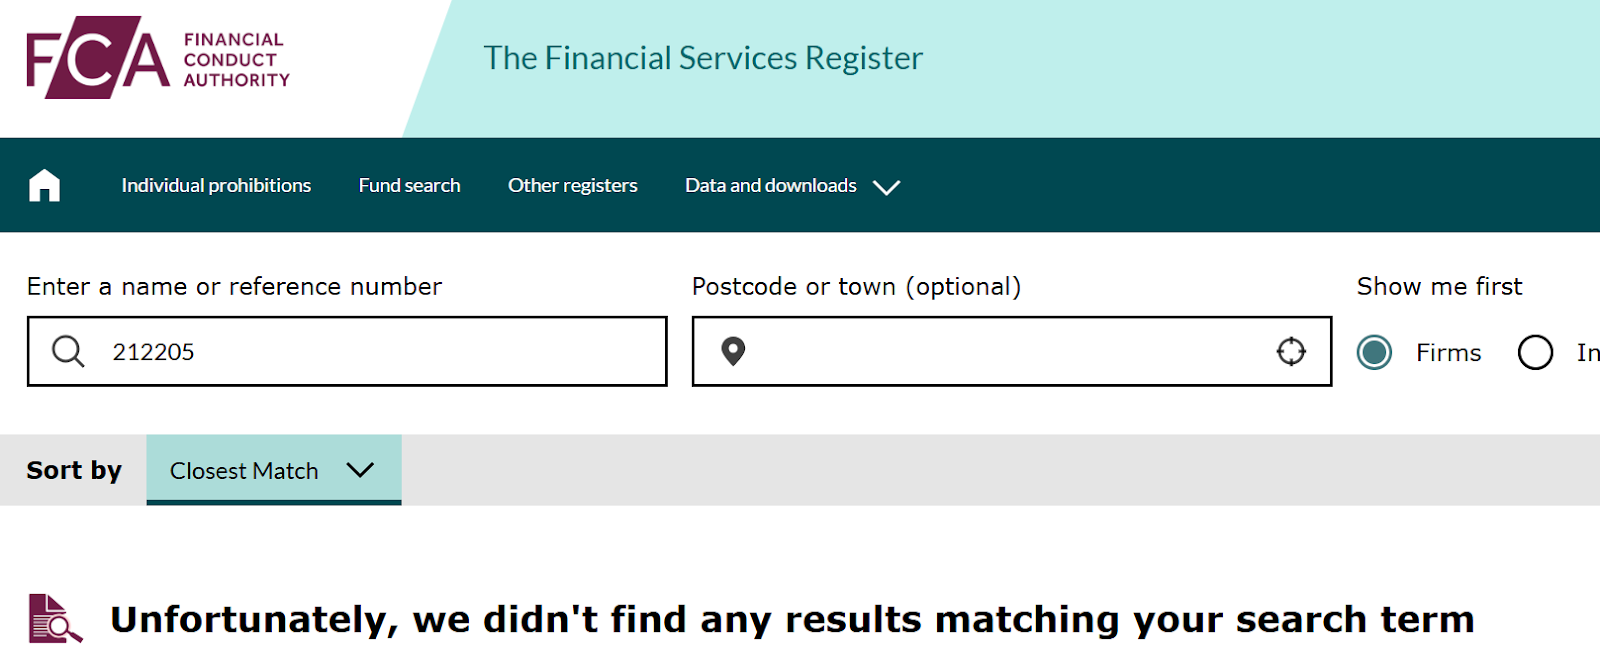This screenshot has width=1600, height=662.
Task: Use the current-location crosshair icon
Action: pyautogui.click(x=1291, y=351)
